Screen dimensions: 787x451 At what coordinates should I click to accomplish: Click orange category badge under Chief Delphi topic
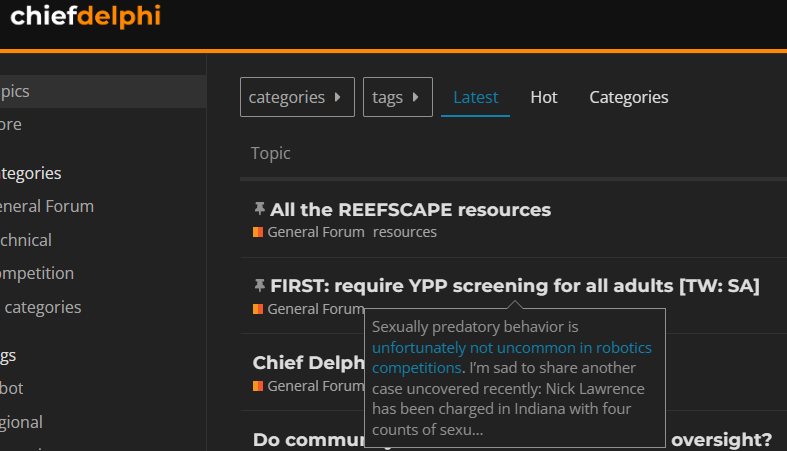258,386
